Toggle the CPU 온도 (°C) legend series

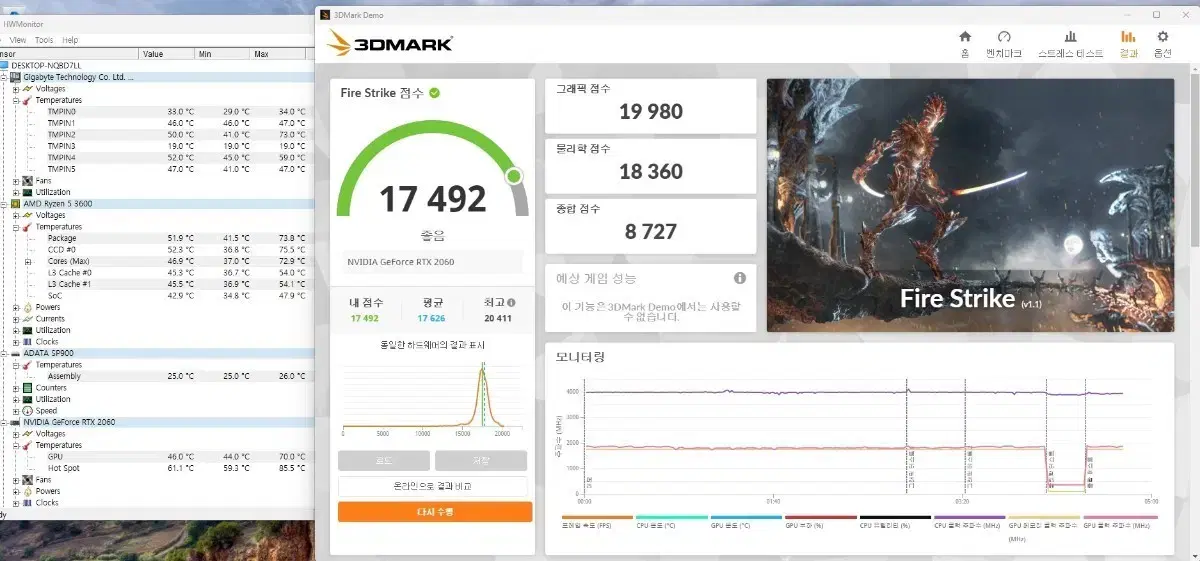coord(671,521)
